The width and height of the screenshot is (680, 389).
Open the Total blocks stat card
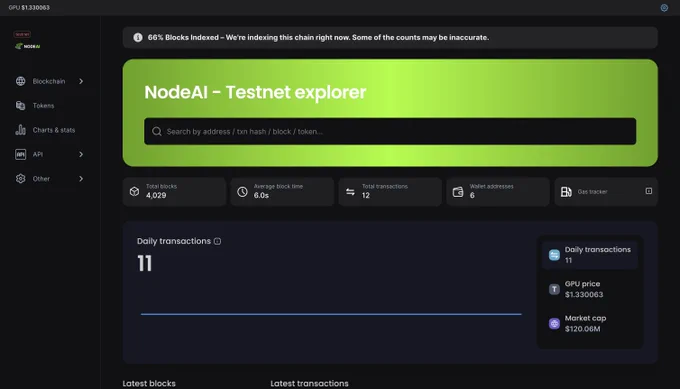174,191
